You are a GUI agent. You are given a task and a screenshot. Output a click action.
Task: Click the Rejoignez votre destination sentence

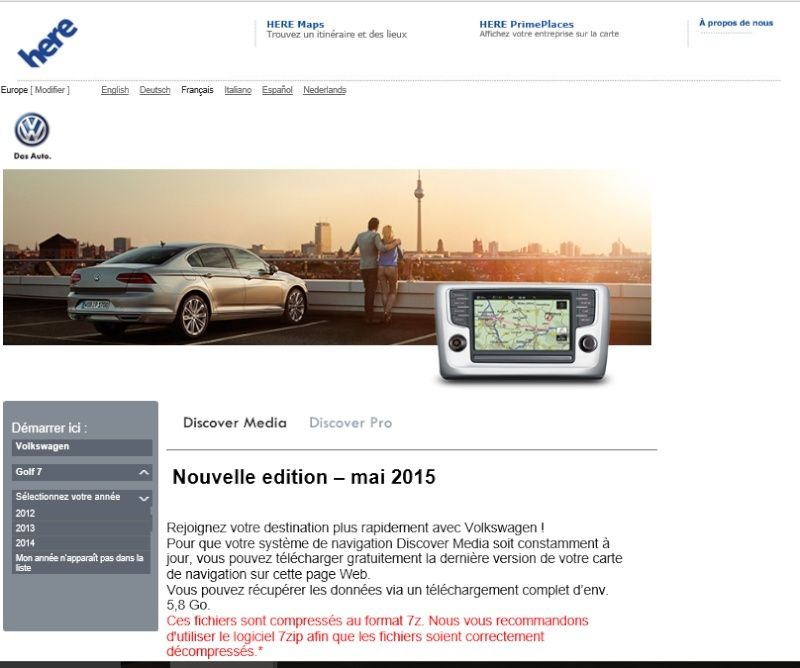[355, 527]
